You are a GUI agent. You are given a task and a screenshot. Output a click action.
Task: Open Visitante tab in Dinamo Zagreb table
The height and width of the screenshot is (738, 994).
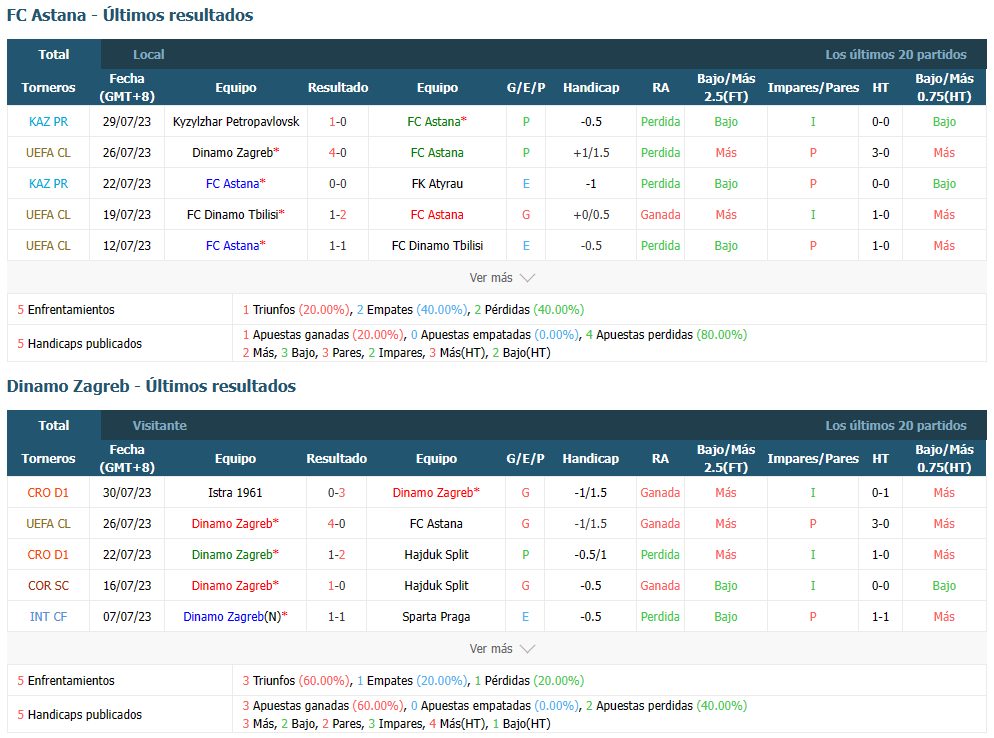(160, 425)
